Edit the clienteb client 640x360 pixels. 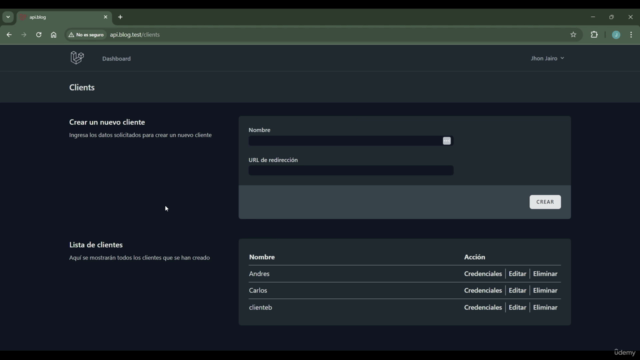tap(517, 307)
